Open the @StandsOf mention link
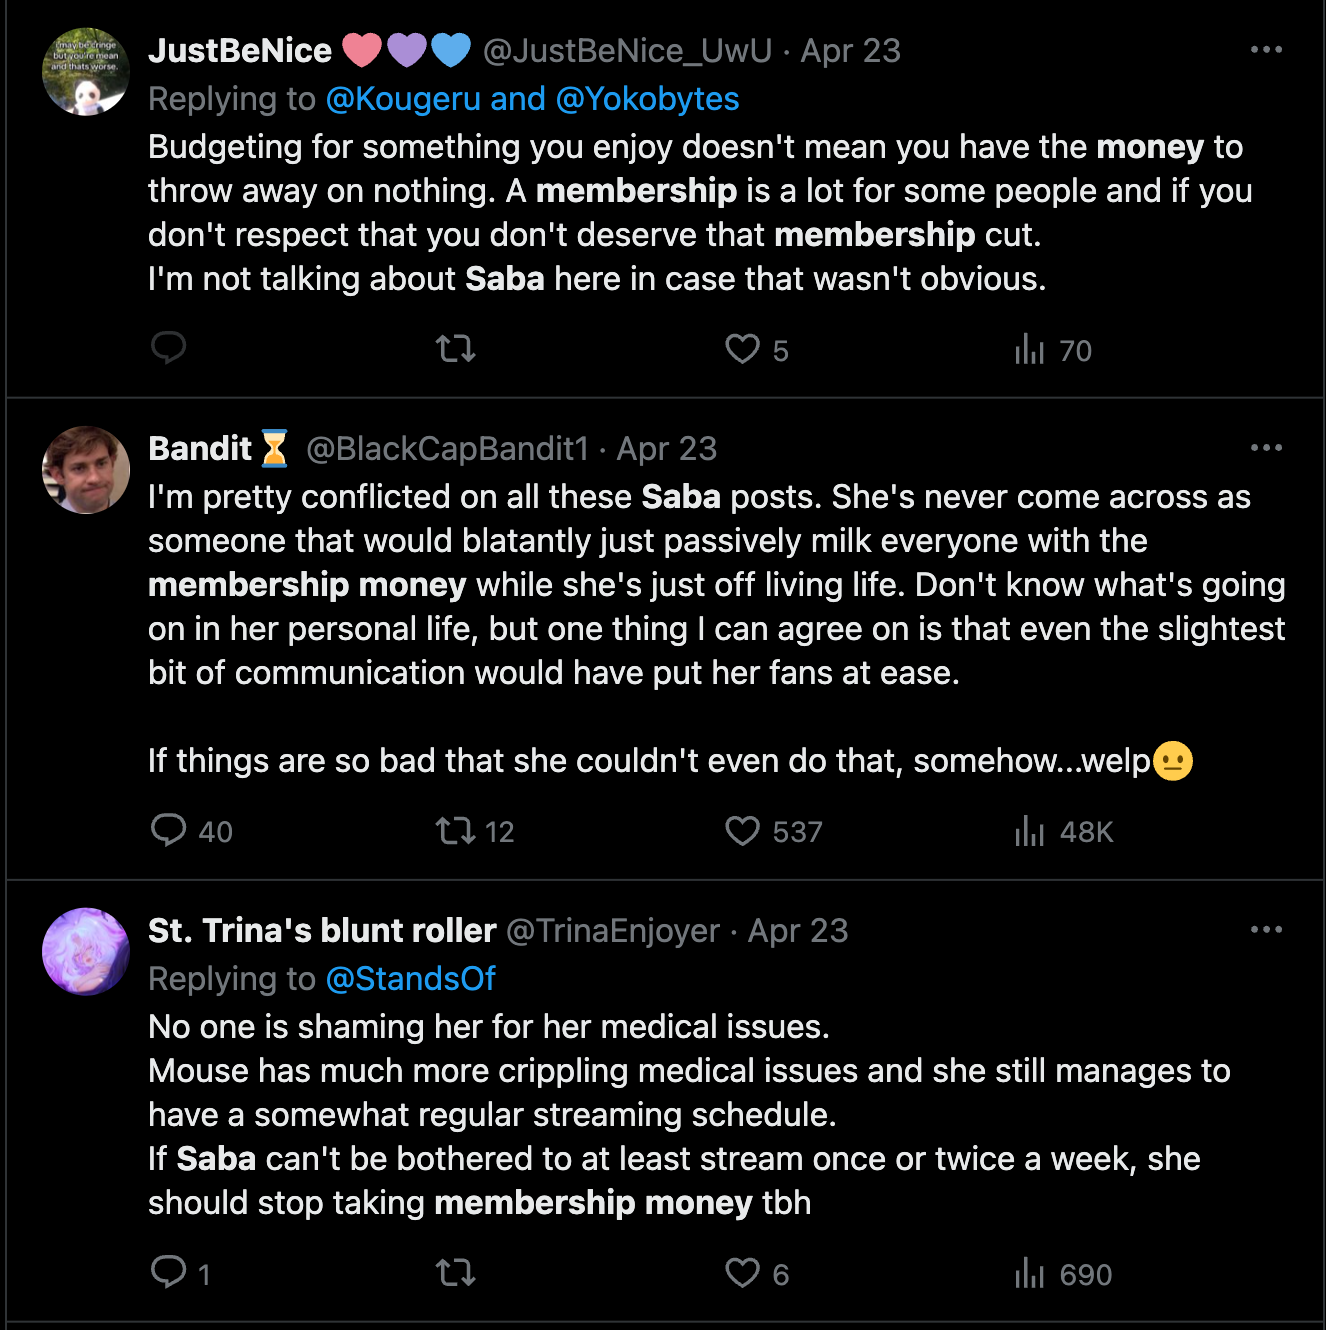Image resolution: width=1326 pixels, height=1330 pixels. (411, 978)
